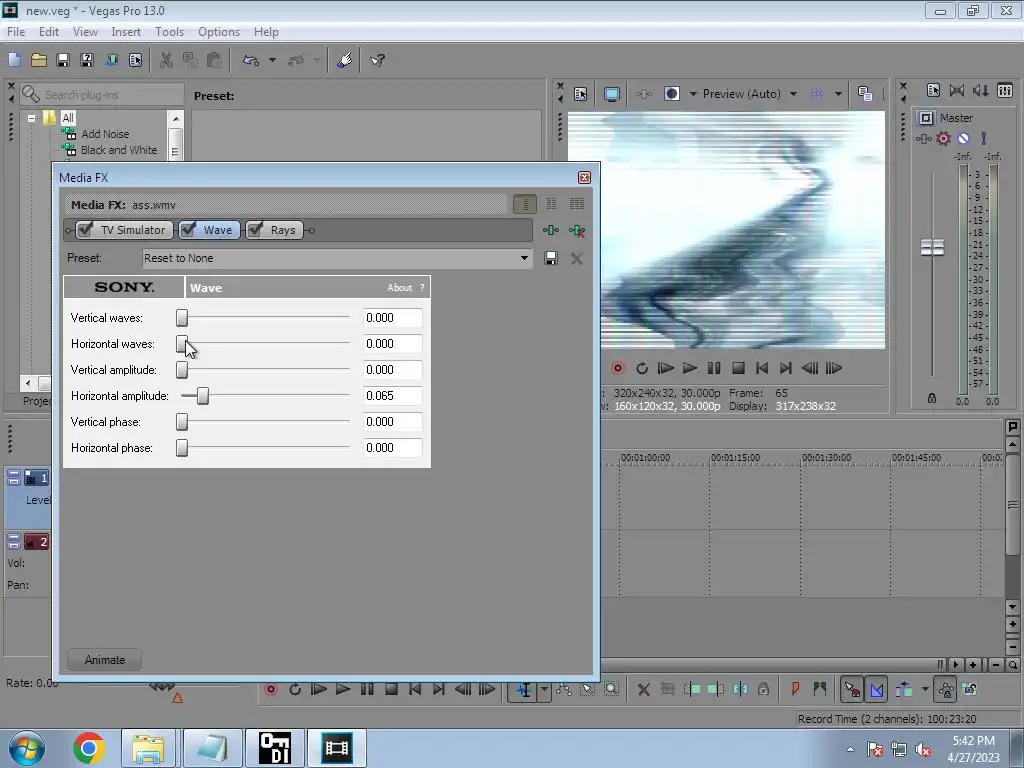The height and width of the screenshot is (768, 1024).
Task: Click Pause in the preview transport
Action: point(714,368)
